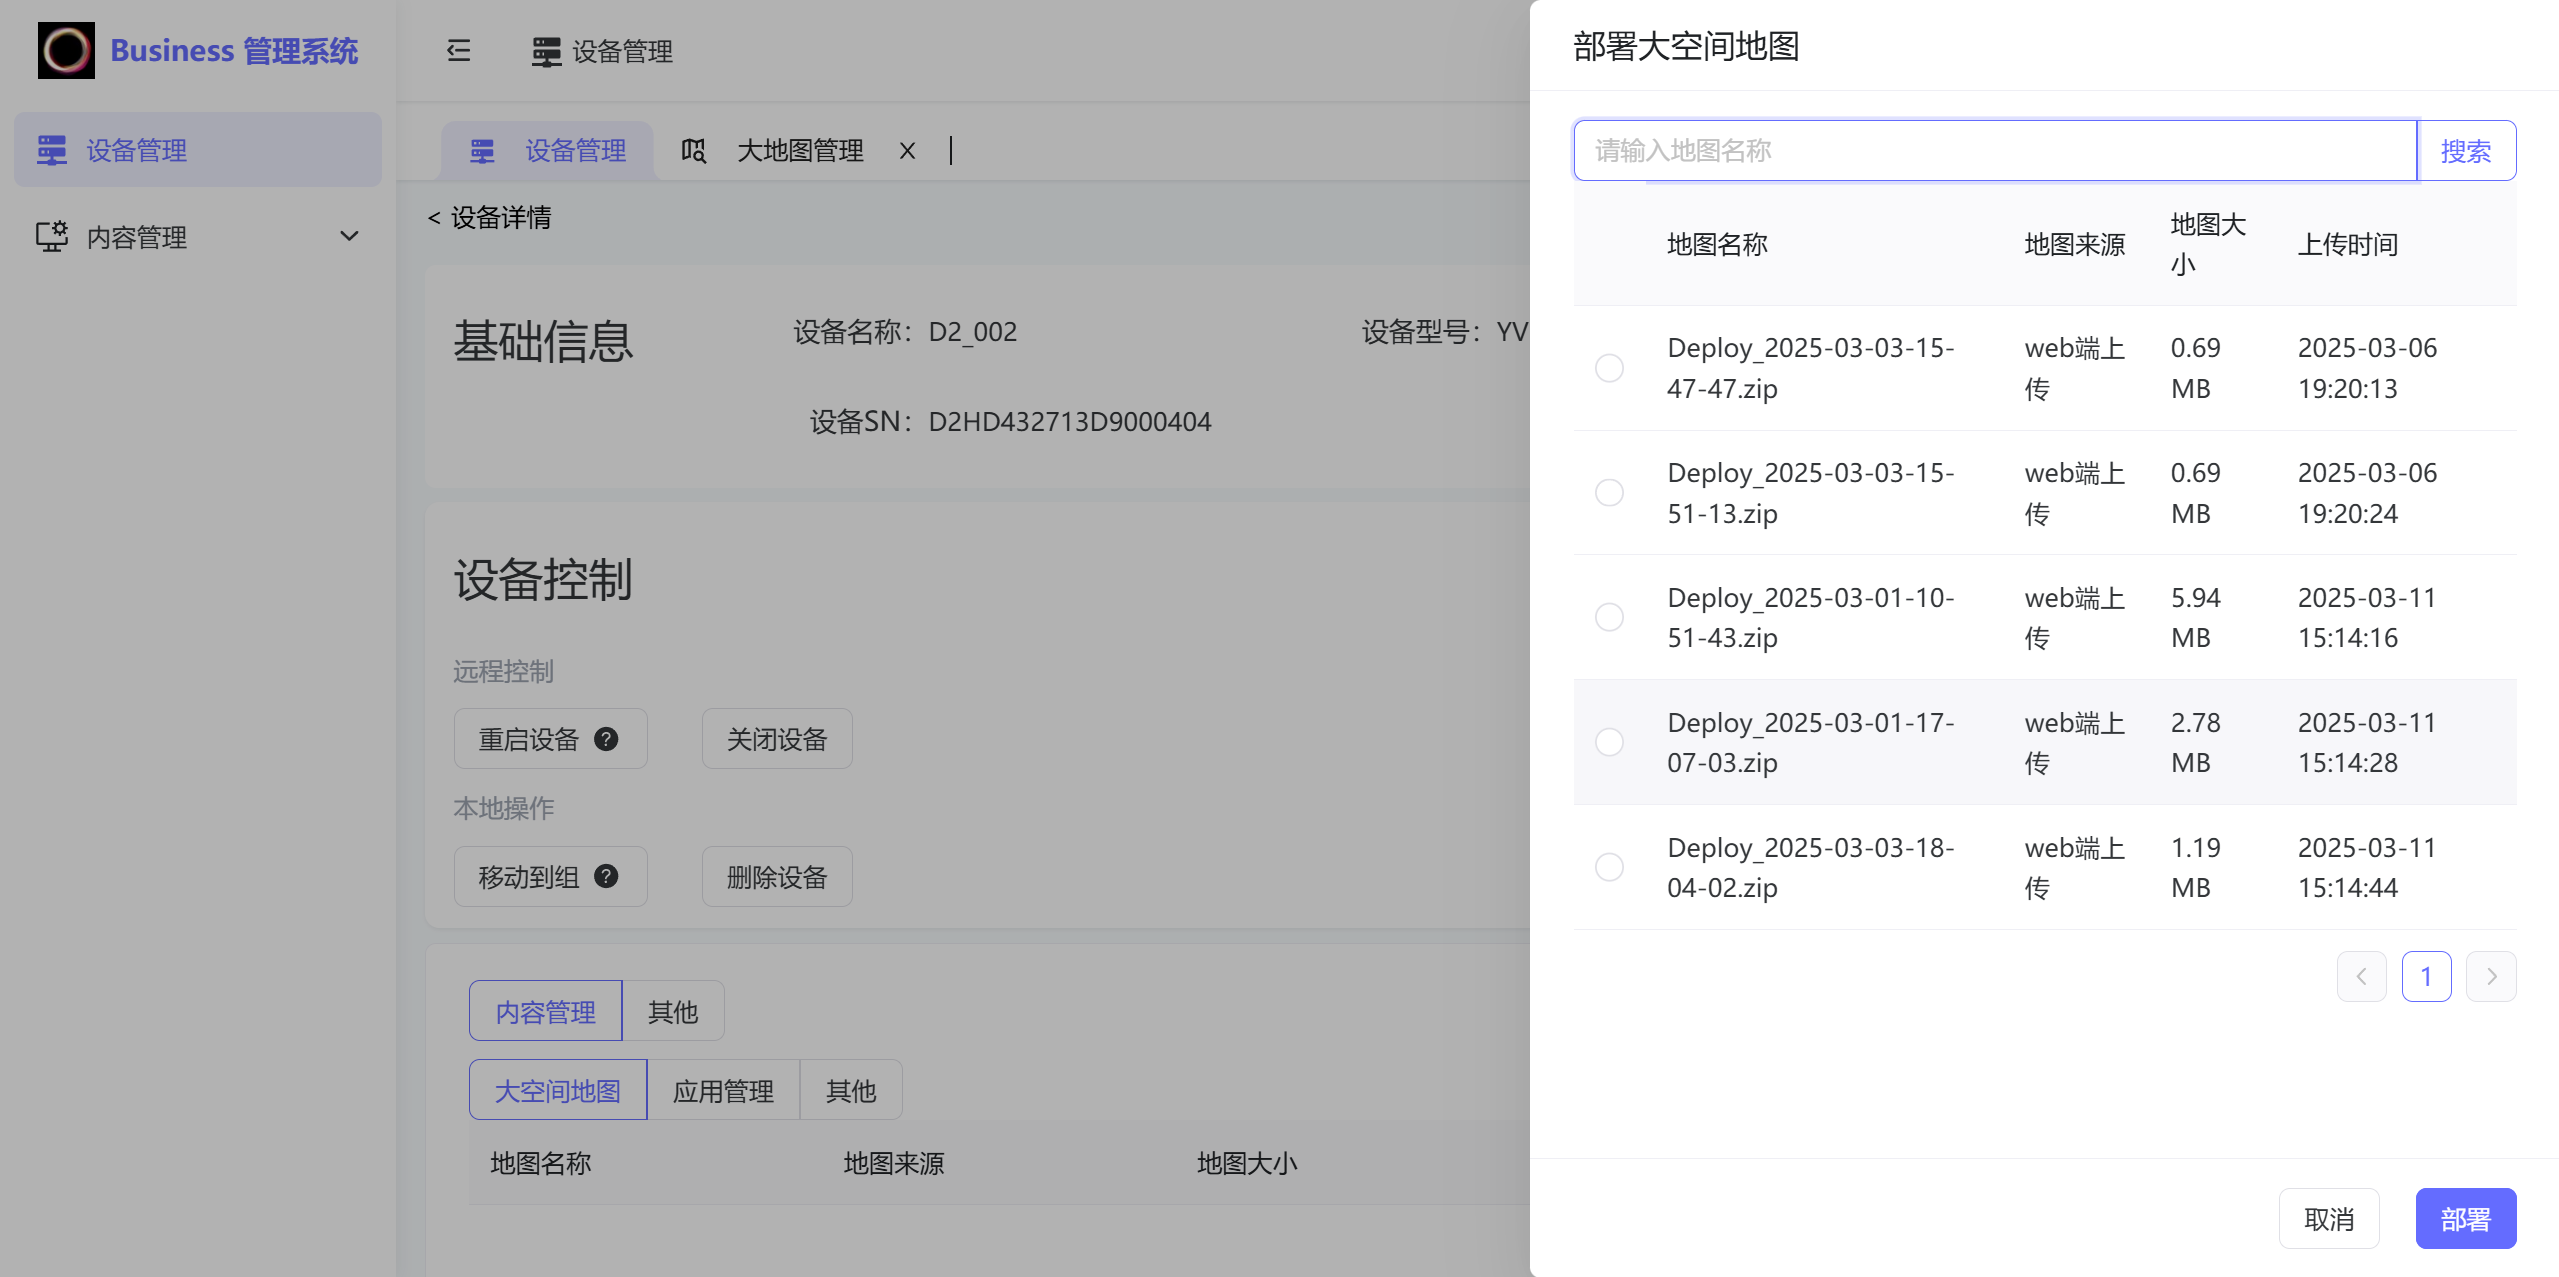
Task: Click the help icon next to 重启设备
Action: tap(606, 739)
